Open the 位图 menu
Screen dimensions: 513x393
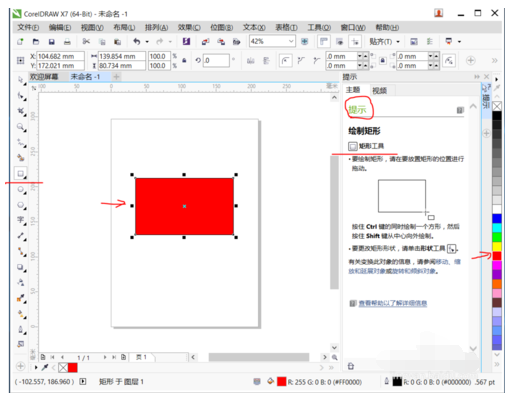click(x=222, y=27)
